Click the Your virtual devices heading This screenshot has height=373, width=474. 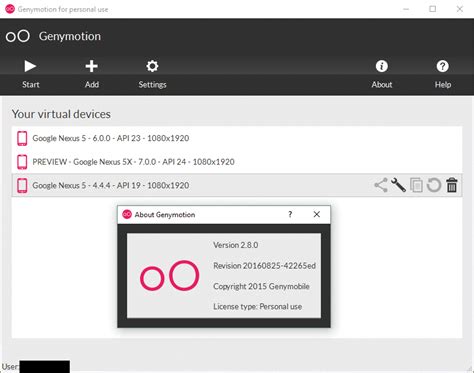(61, 114)
